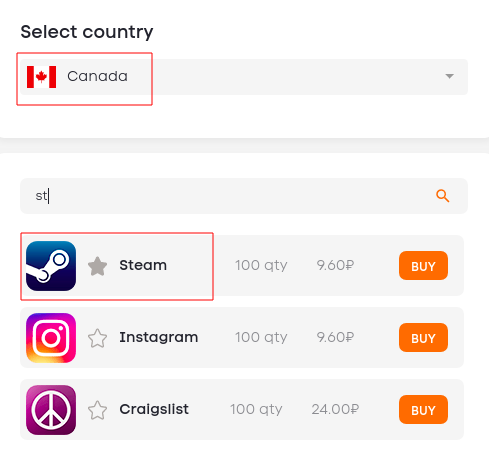
Task: Click the Instagram app icon
Action: (51, 338)
